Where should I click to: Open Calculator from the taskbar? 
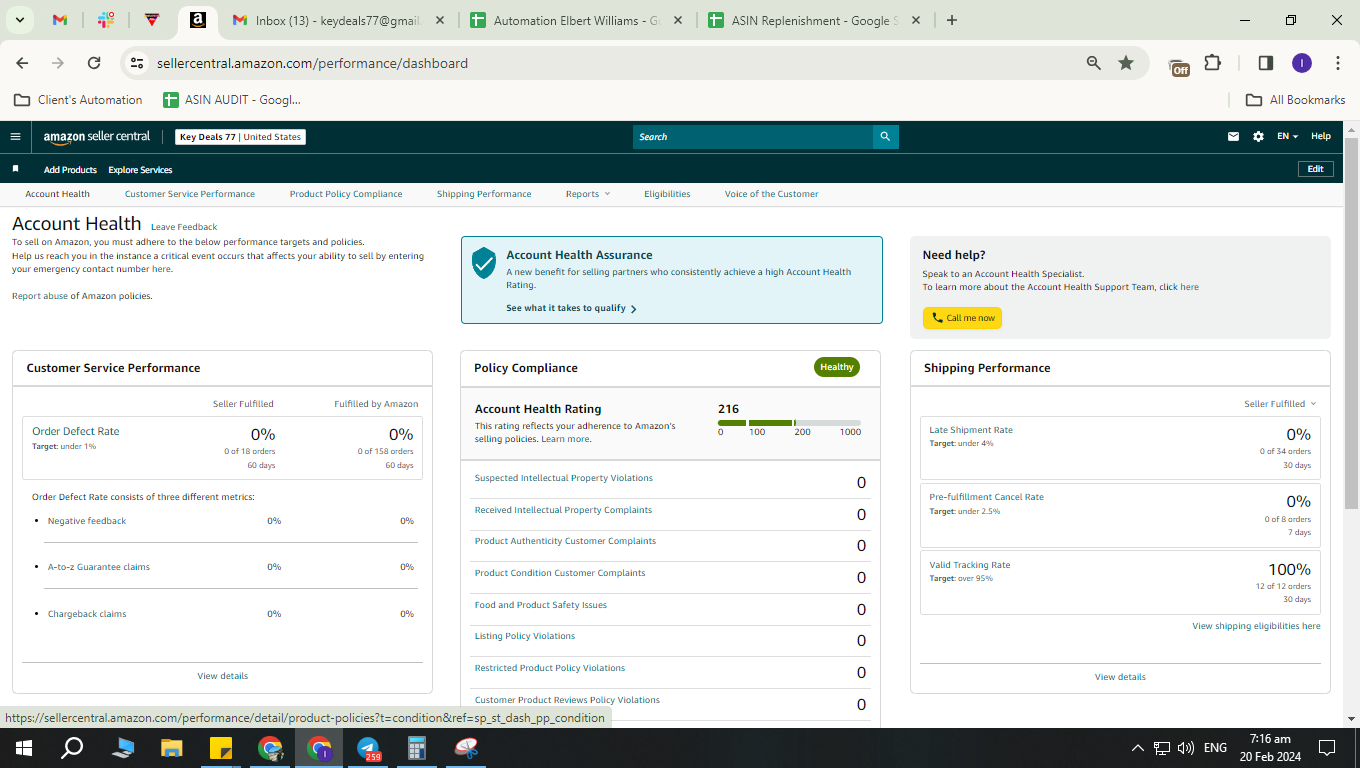(x=417, y=748)
